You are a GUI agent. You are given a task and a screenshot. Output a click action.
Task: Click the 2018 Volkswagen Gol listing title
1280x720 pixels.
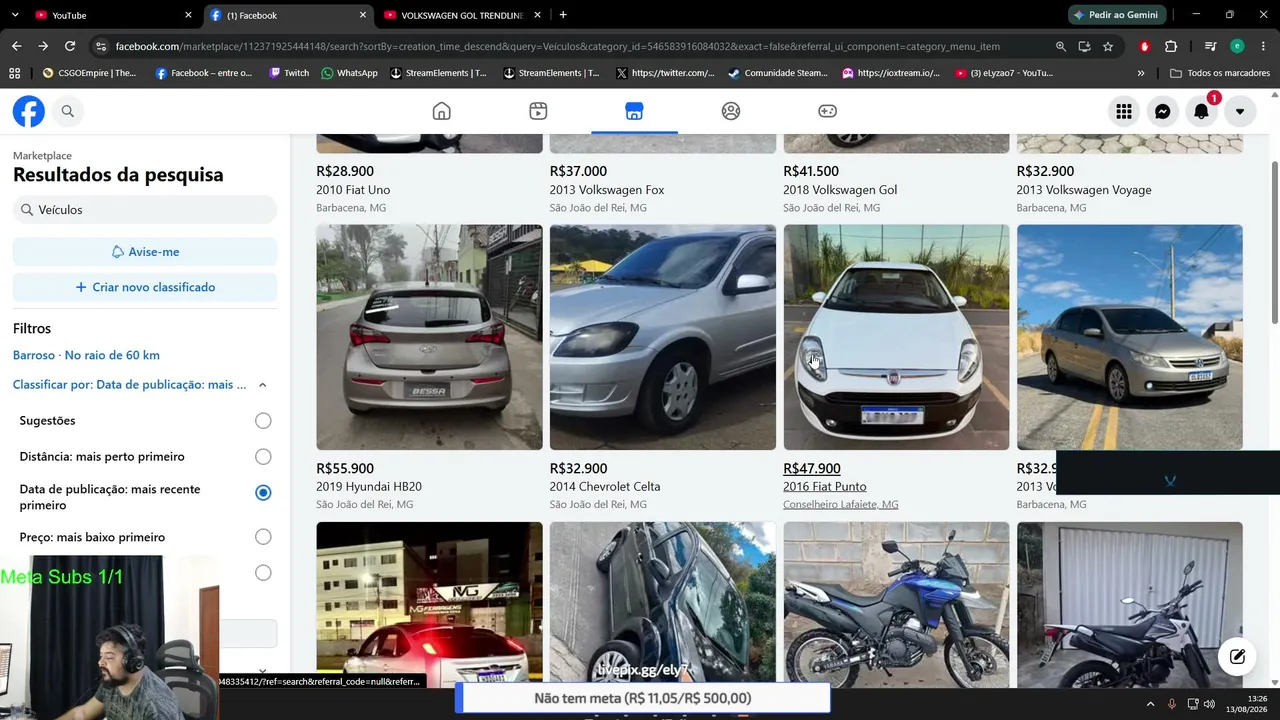(840, 190)
